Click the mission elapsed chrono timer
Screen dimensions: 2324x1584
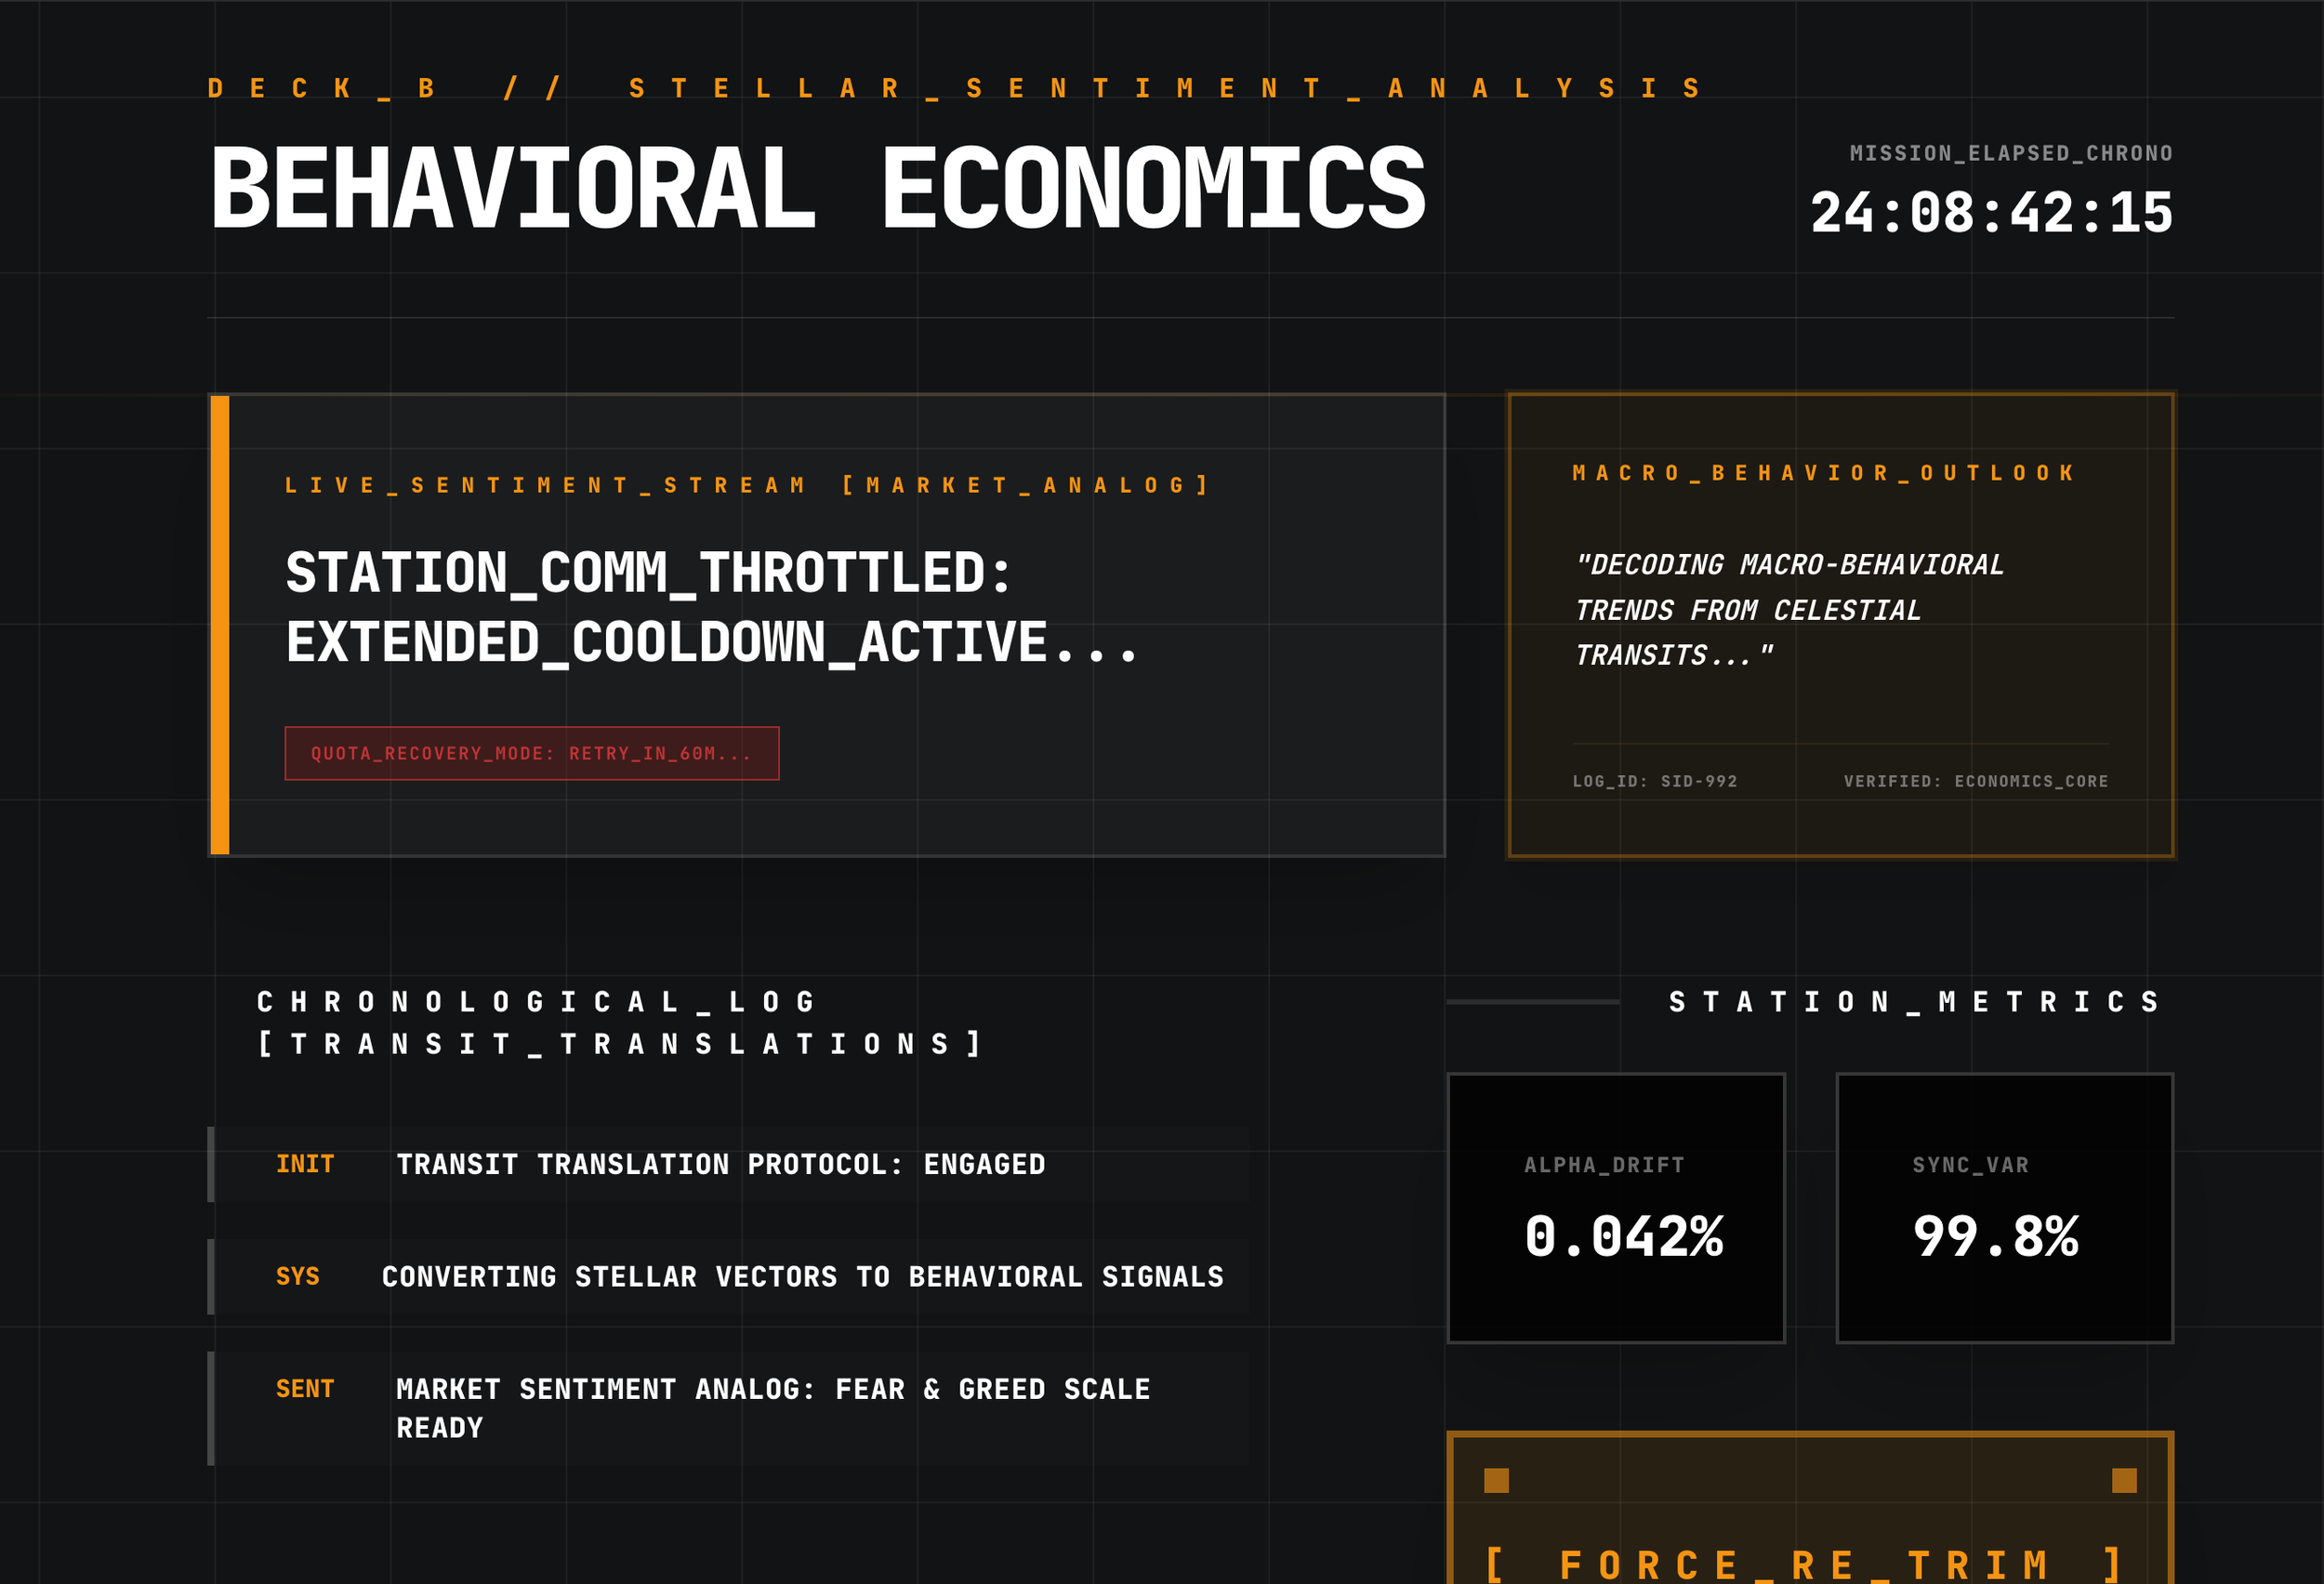click(x=1990, y=213)
